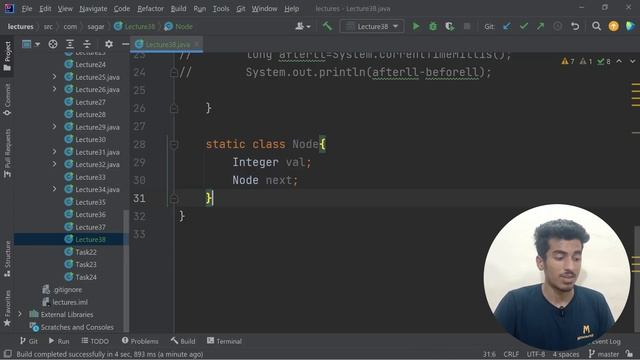This screenshot has width=640, height=360.
Task: Open the Terminal tool window tab
Action: [x=224, y=341]
